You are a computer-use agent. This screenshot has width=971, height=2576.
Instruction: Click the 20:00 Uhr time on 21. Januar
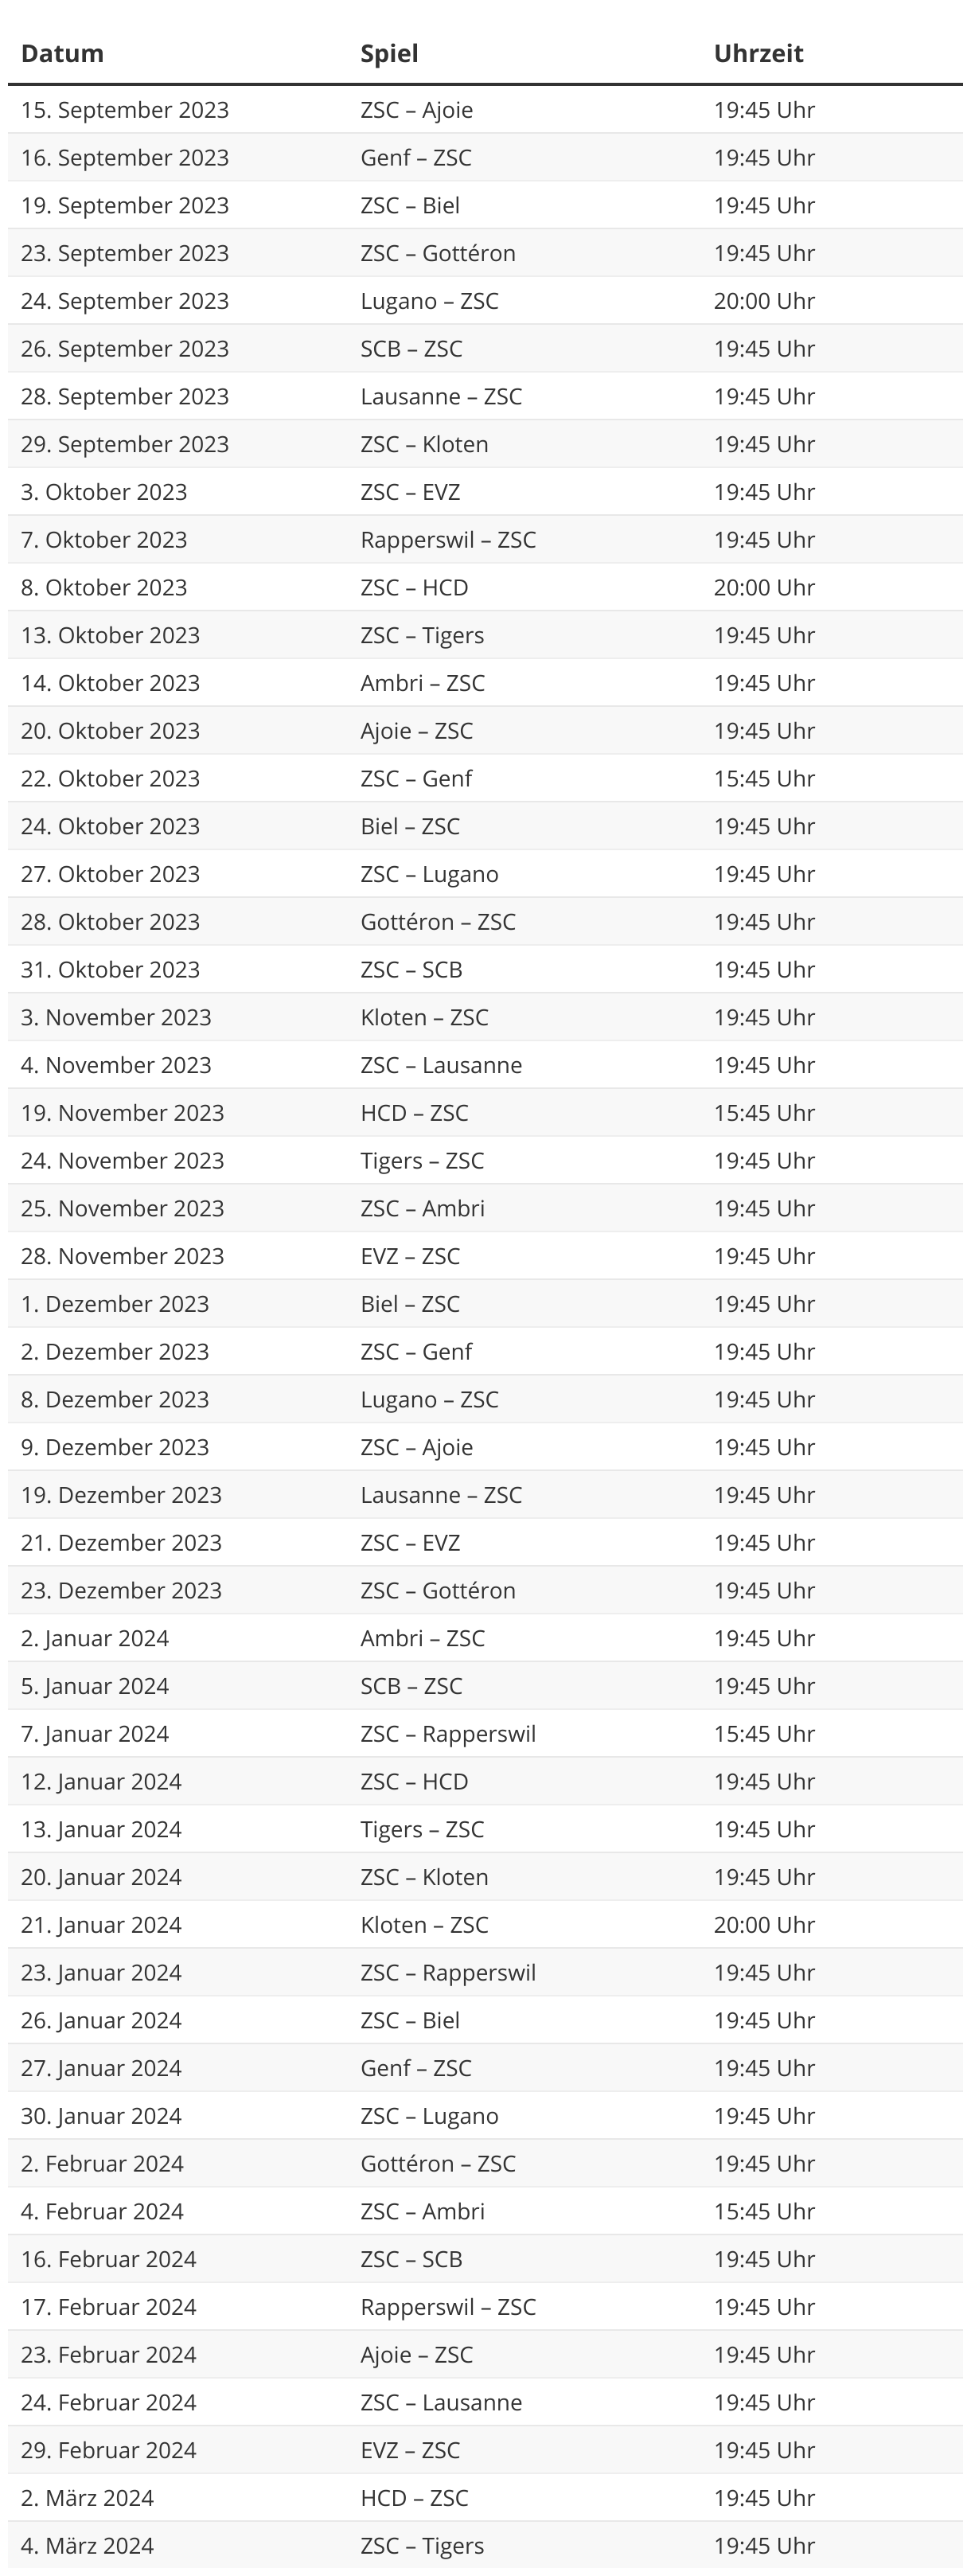[x=764, y=1925]
